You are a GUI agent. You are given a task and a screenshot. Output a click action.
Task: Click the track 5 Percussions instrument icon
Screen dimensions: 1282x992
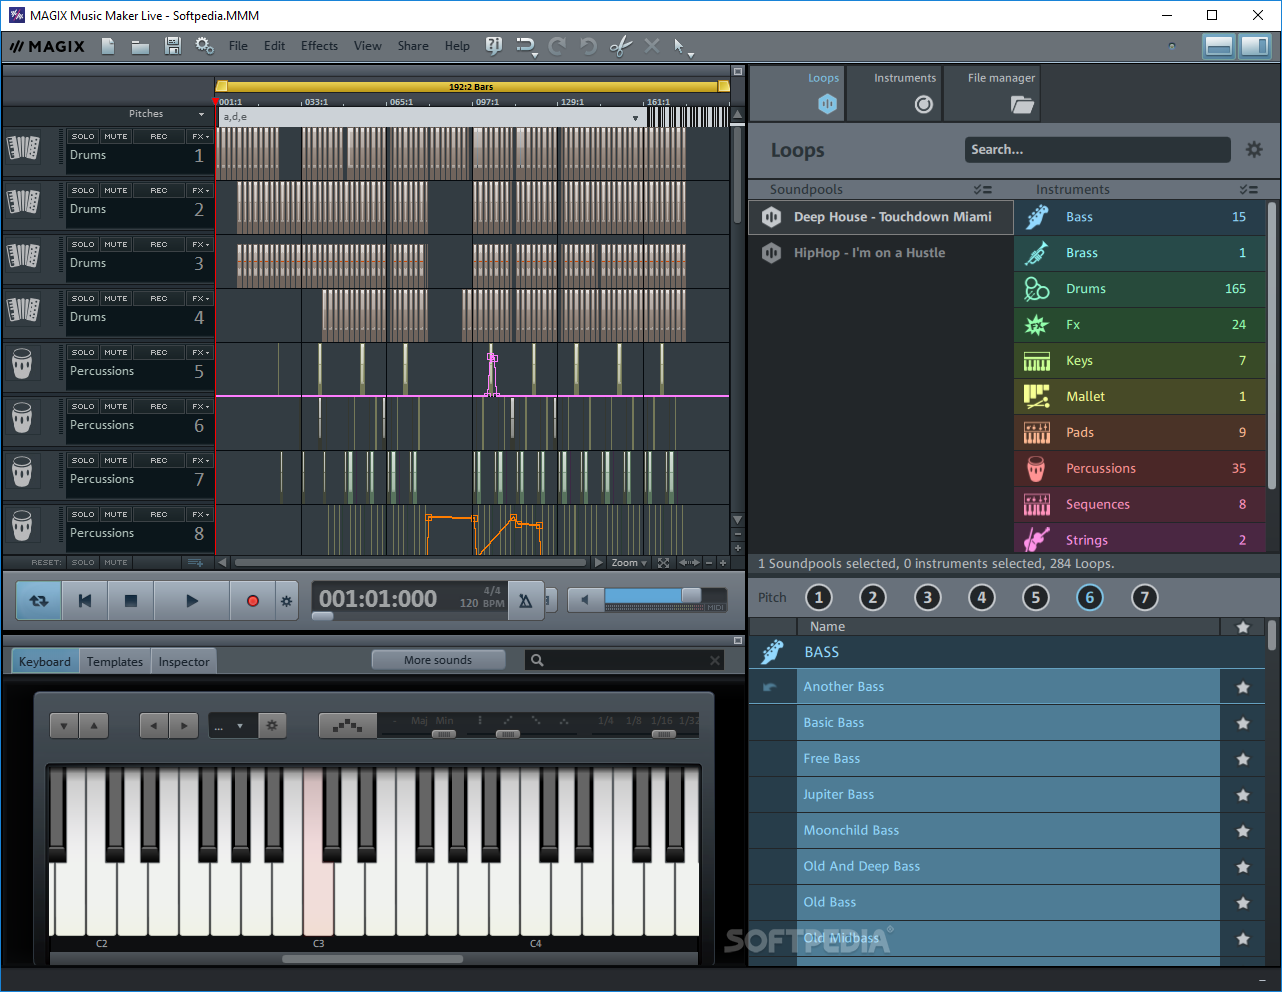(x=23, y=364)
